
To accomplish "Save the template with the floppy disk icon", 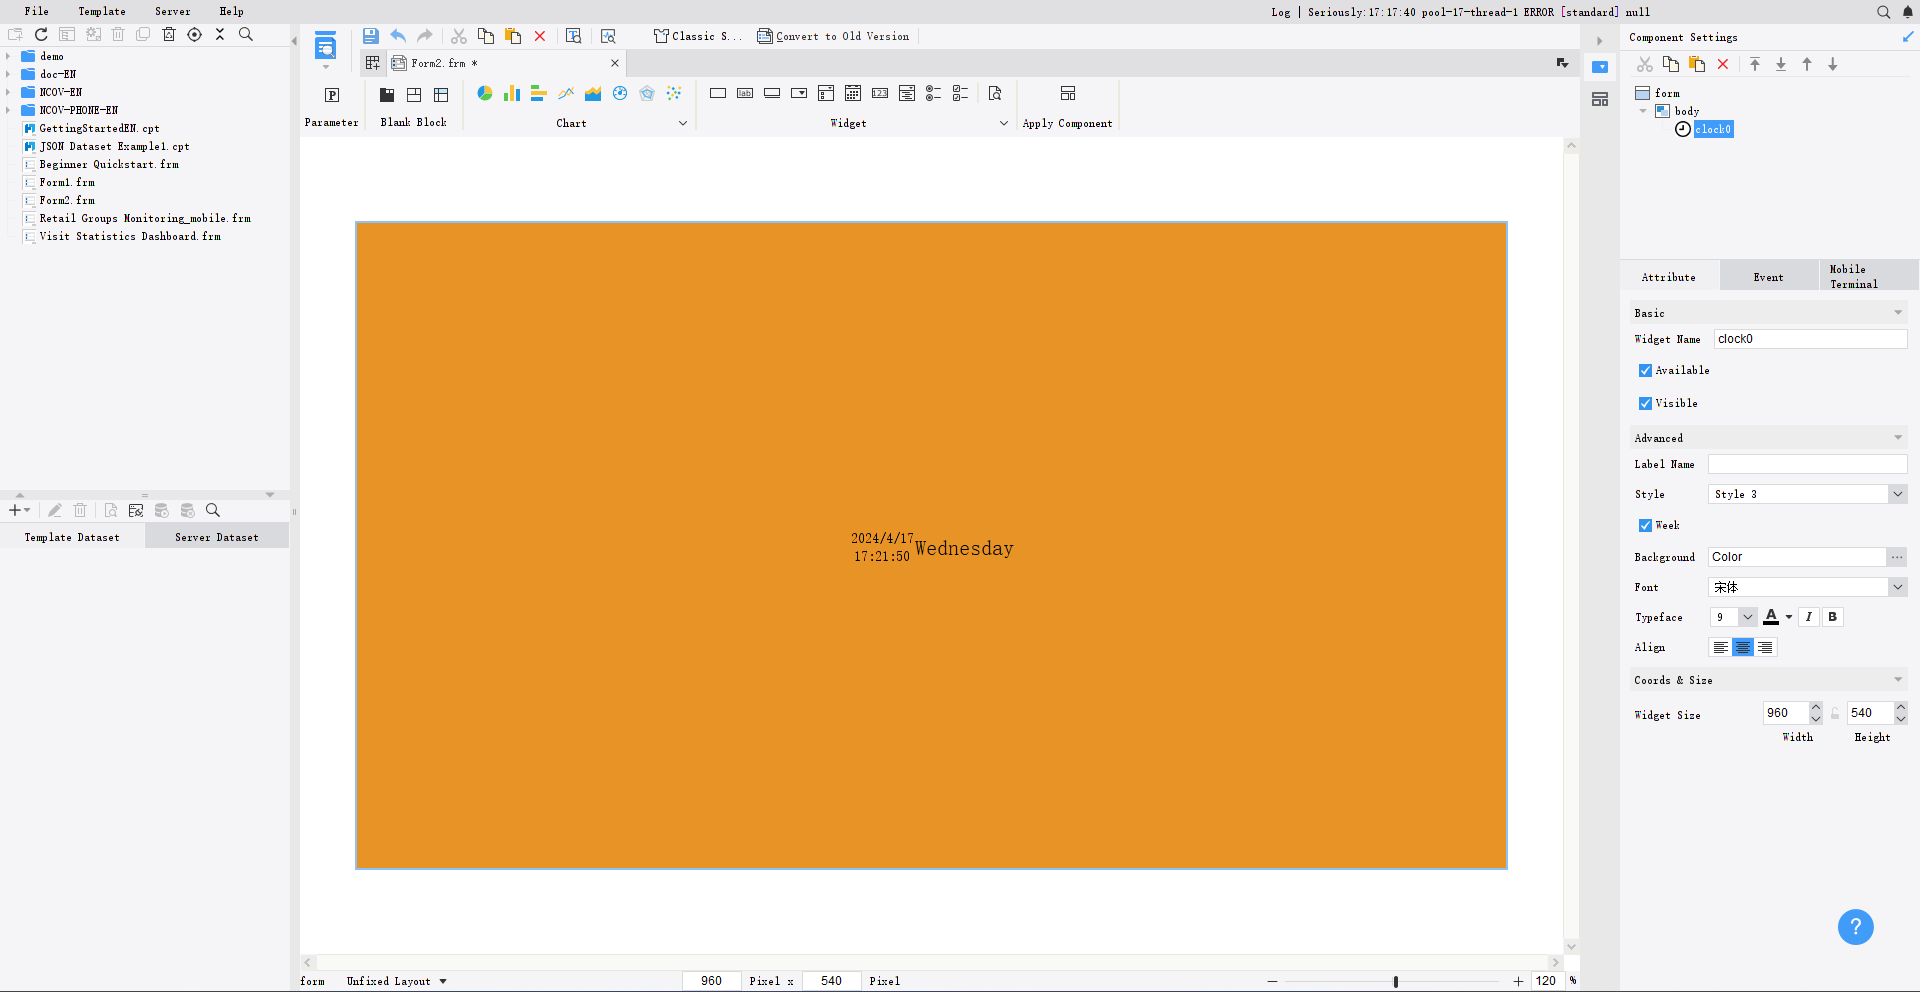I will click(x=370, y=36).
